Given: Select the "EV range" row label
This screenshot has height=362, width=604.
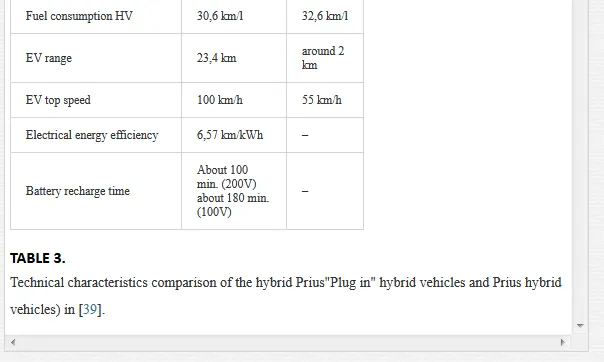Looking at the screenshot, I should 96,58.
